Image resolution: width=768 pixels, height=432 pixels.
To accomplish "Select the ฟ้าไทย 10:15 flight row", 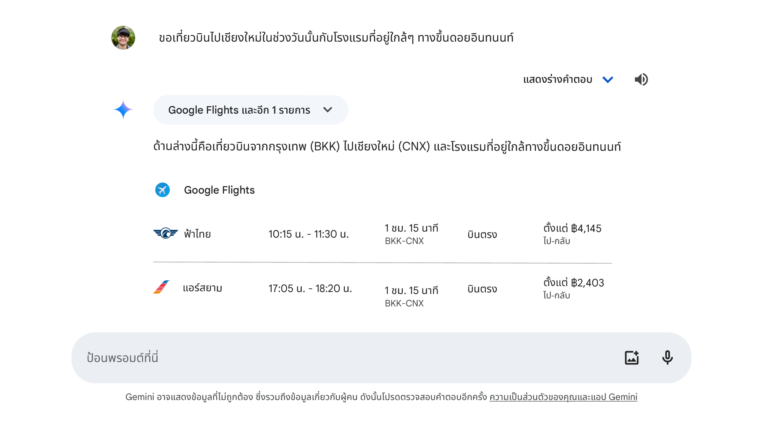I will (382, 234).
